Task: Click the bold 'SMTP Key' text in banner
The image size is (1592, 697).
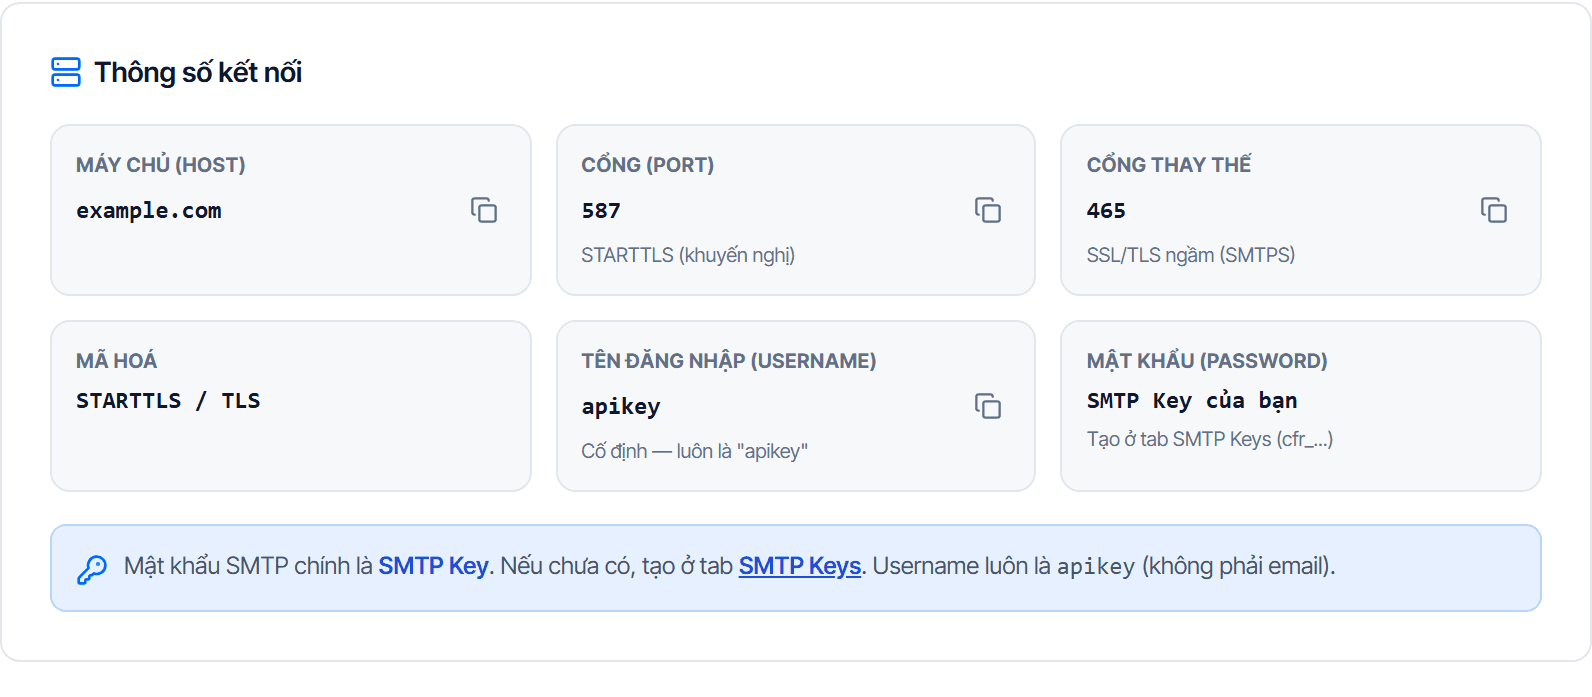Action: 433,566
